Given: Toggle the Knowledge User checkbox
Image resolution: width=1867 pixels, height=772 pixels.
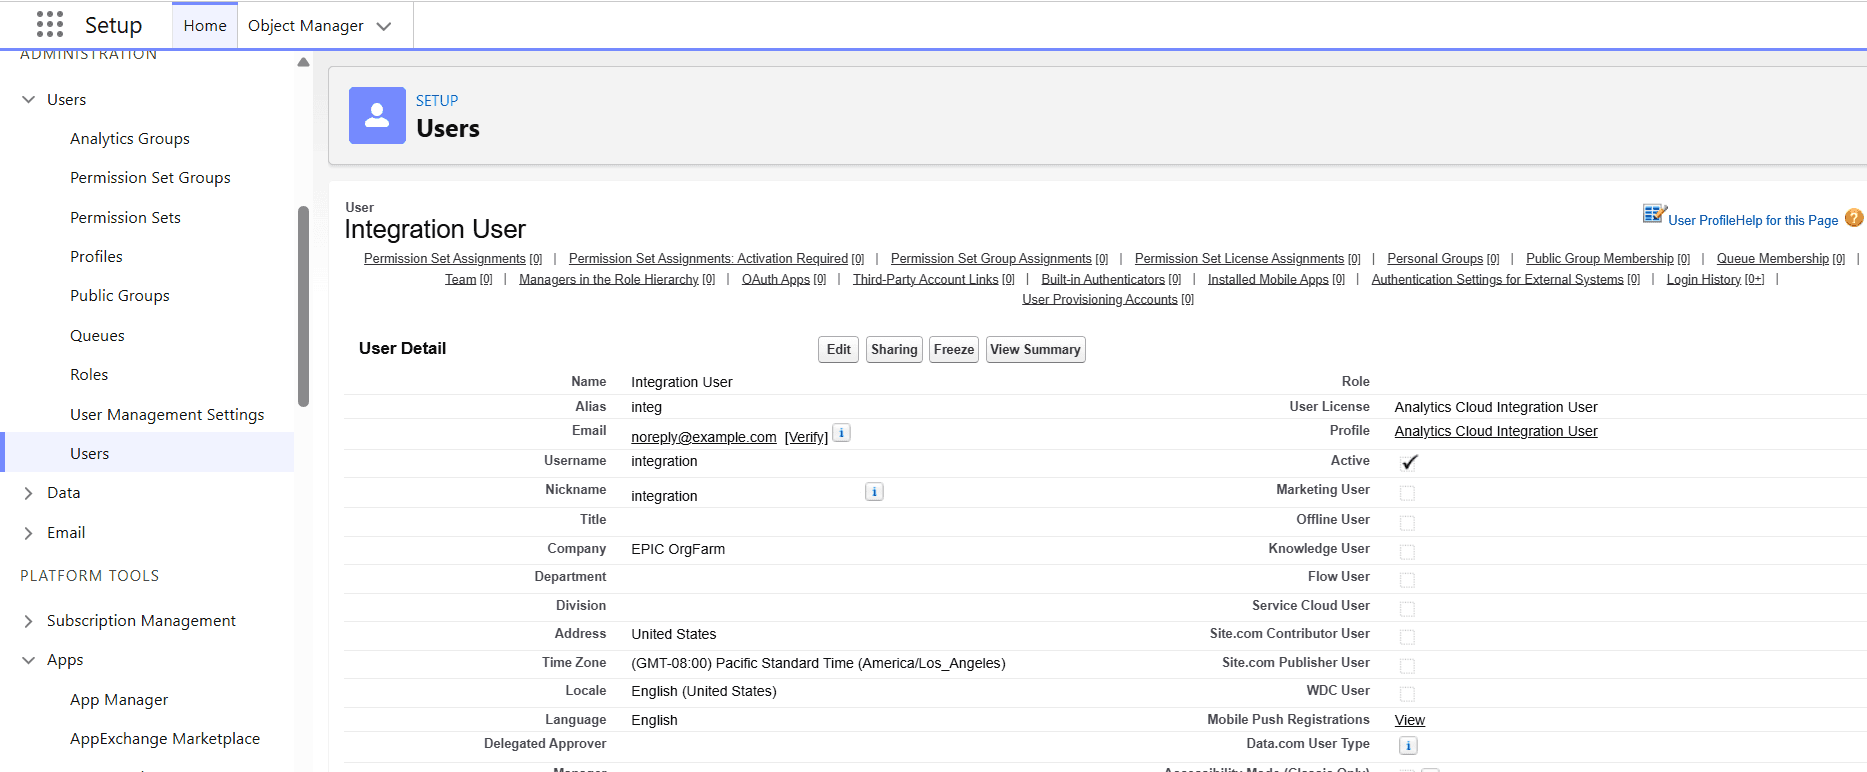Looking at the screenshot, I should pos(1407,552).
